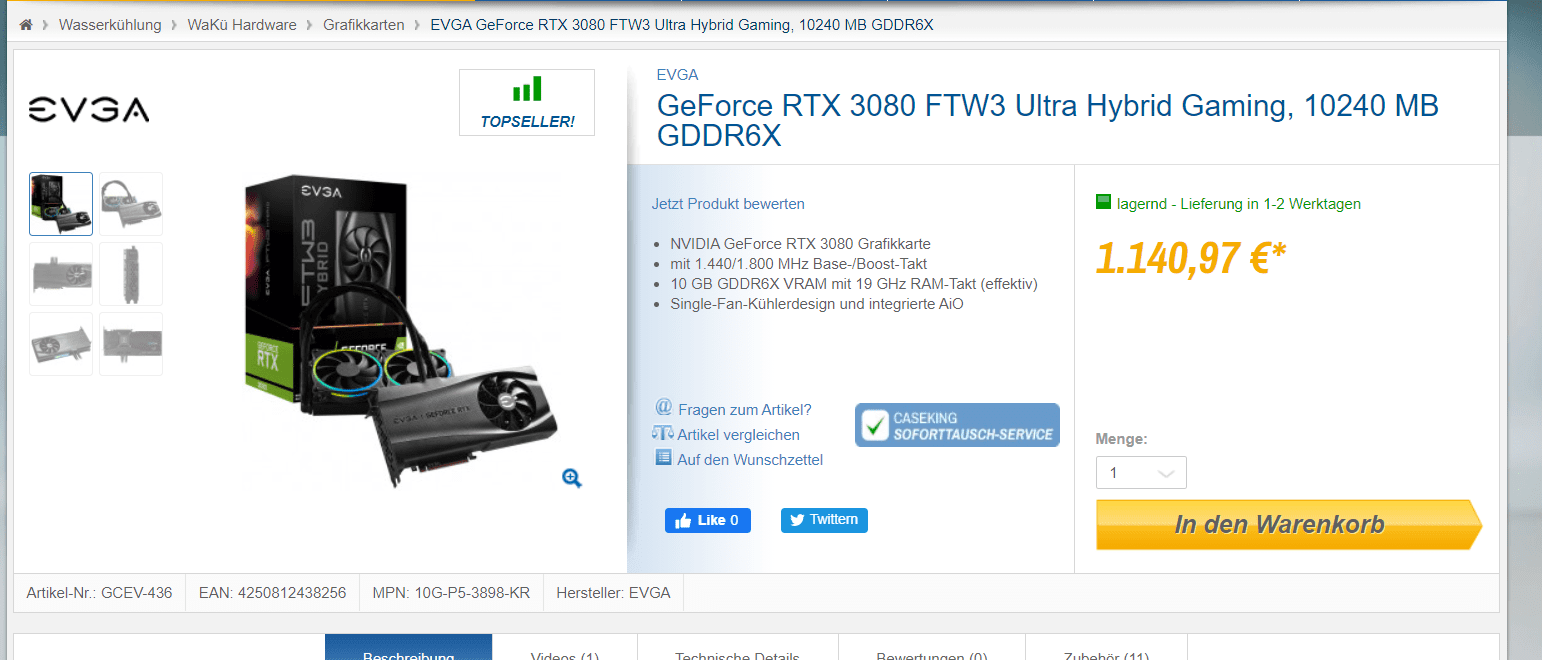
Task: Open the Videos (1) tab
Action: [565, 648]
